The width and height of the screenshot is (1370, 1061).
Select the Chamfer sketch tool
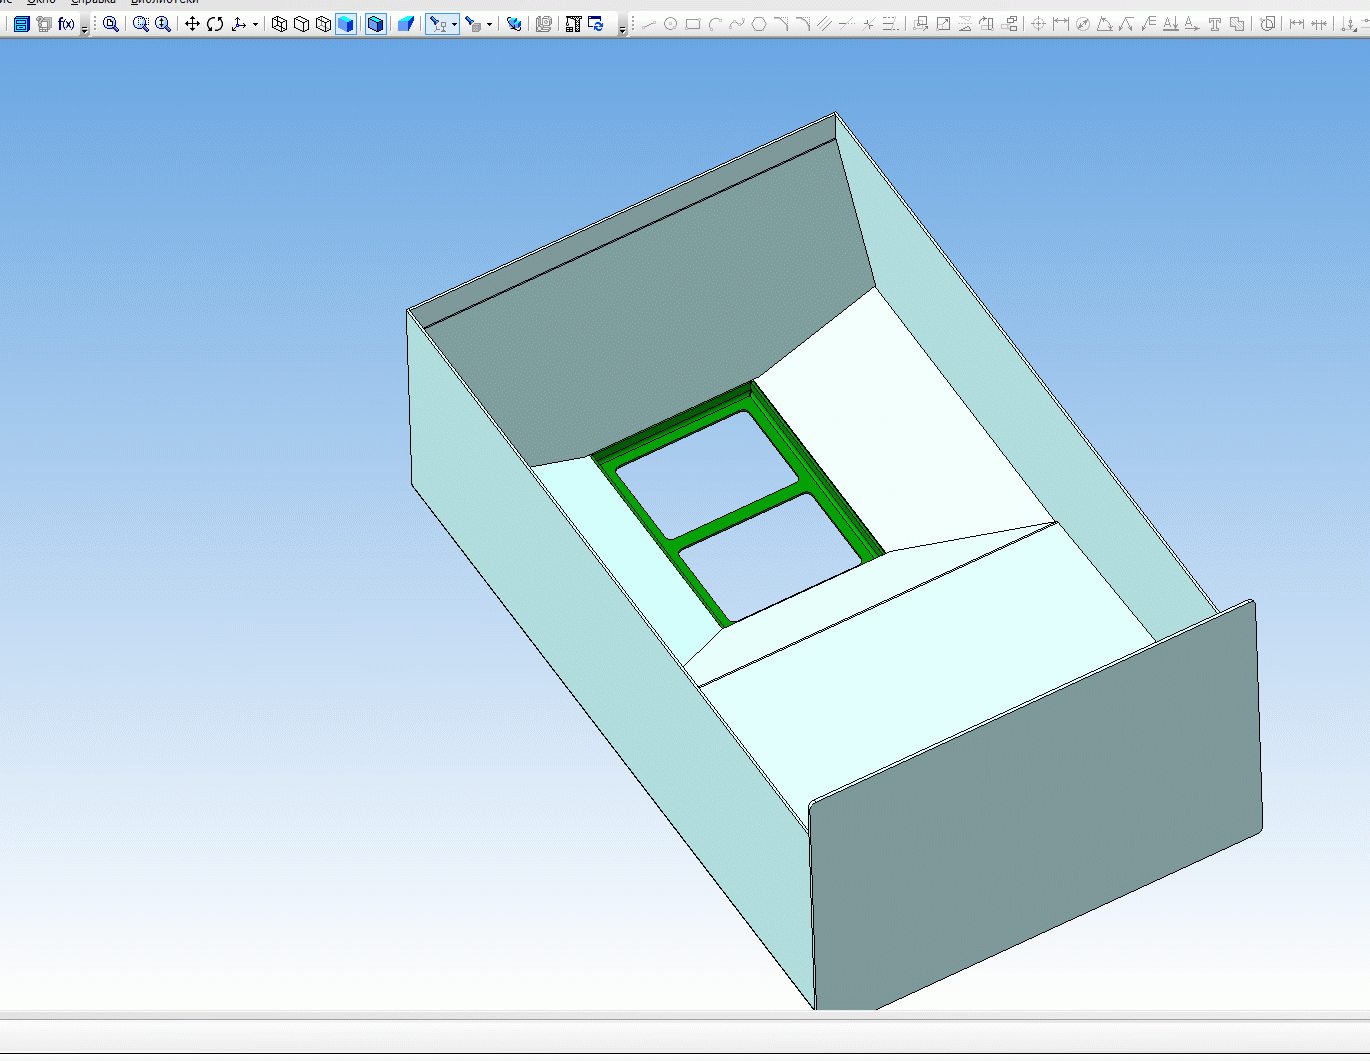tap(781, 24)
